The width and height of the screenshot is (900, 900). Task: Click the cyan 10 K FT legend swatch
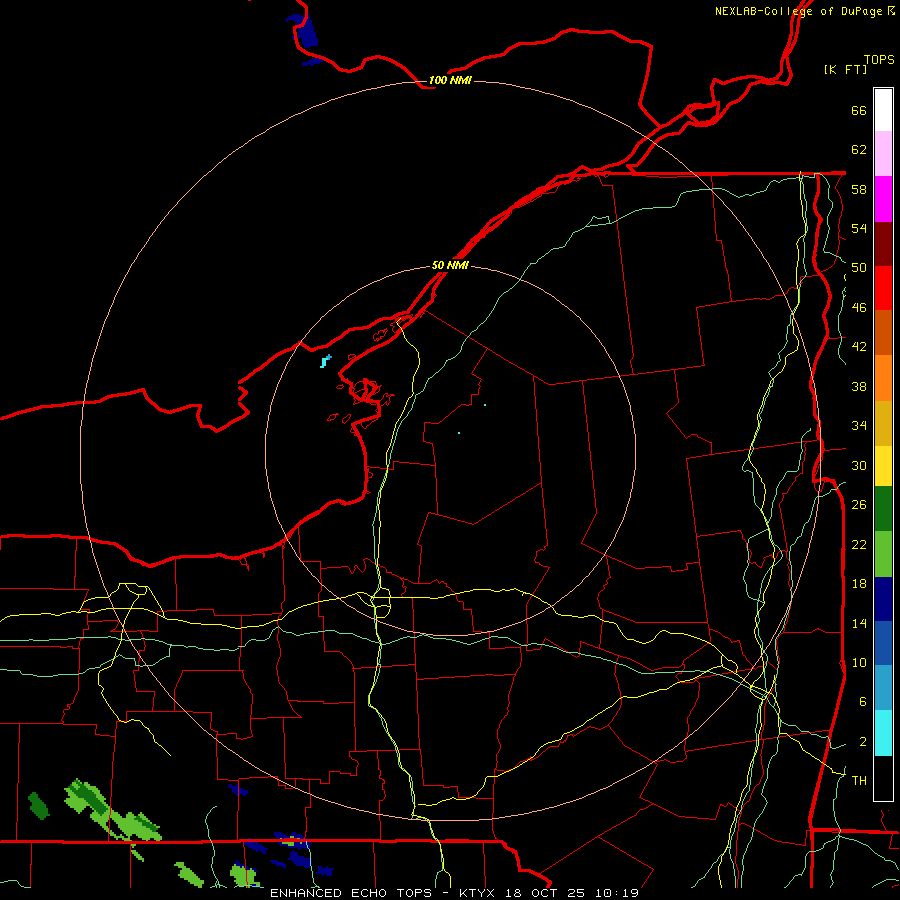[883, 733]
